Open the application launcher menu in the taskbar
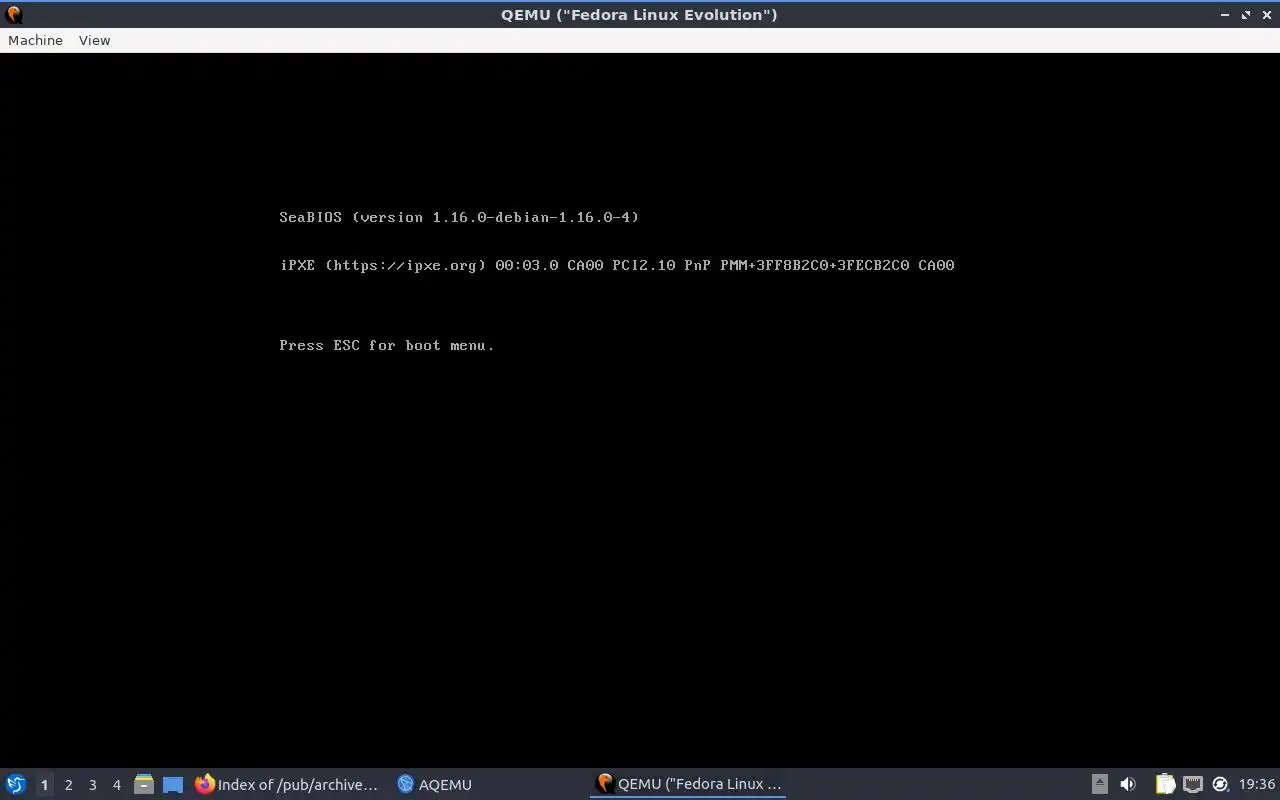The image size is (1280, 800). point(16,784)
